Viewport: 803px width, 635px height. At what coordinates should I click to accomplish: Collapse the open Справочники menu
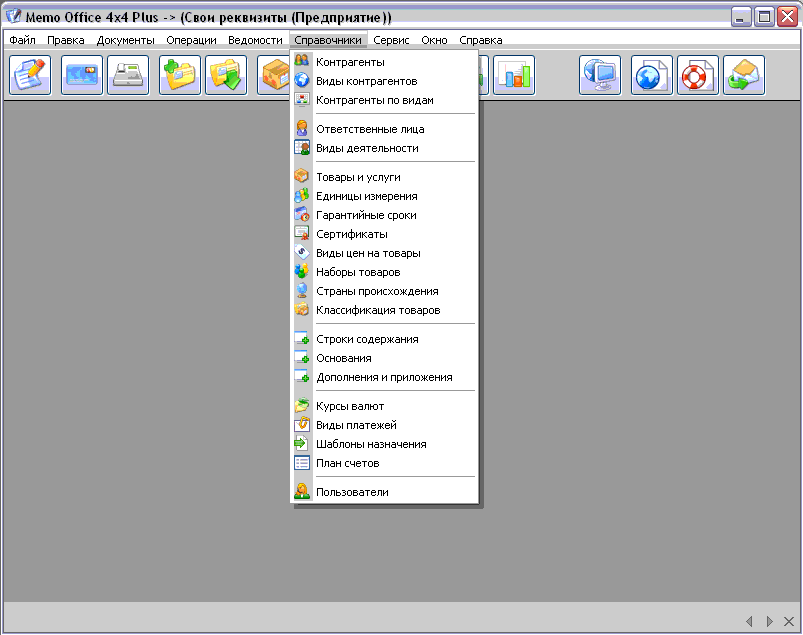click(x=328, y=40)
